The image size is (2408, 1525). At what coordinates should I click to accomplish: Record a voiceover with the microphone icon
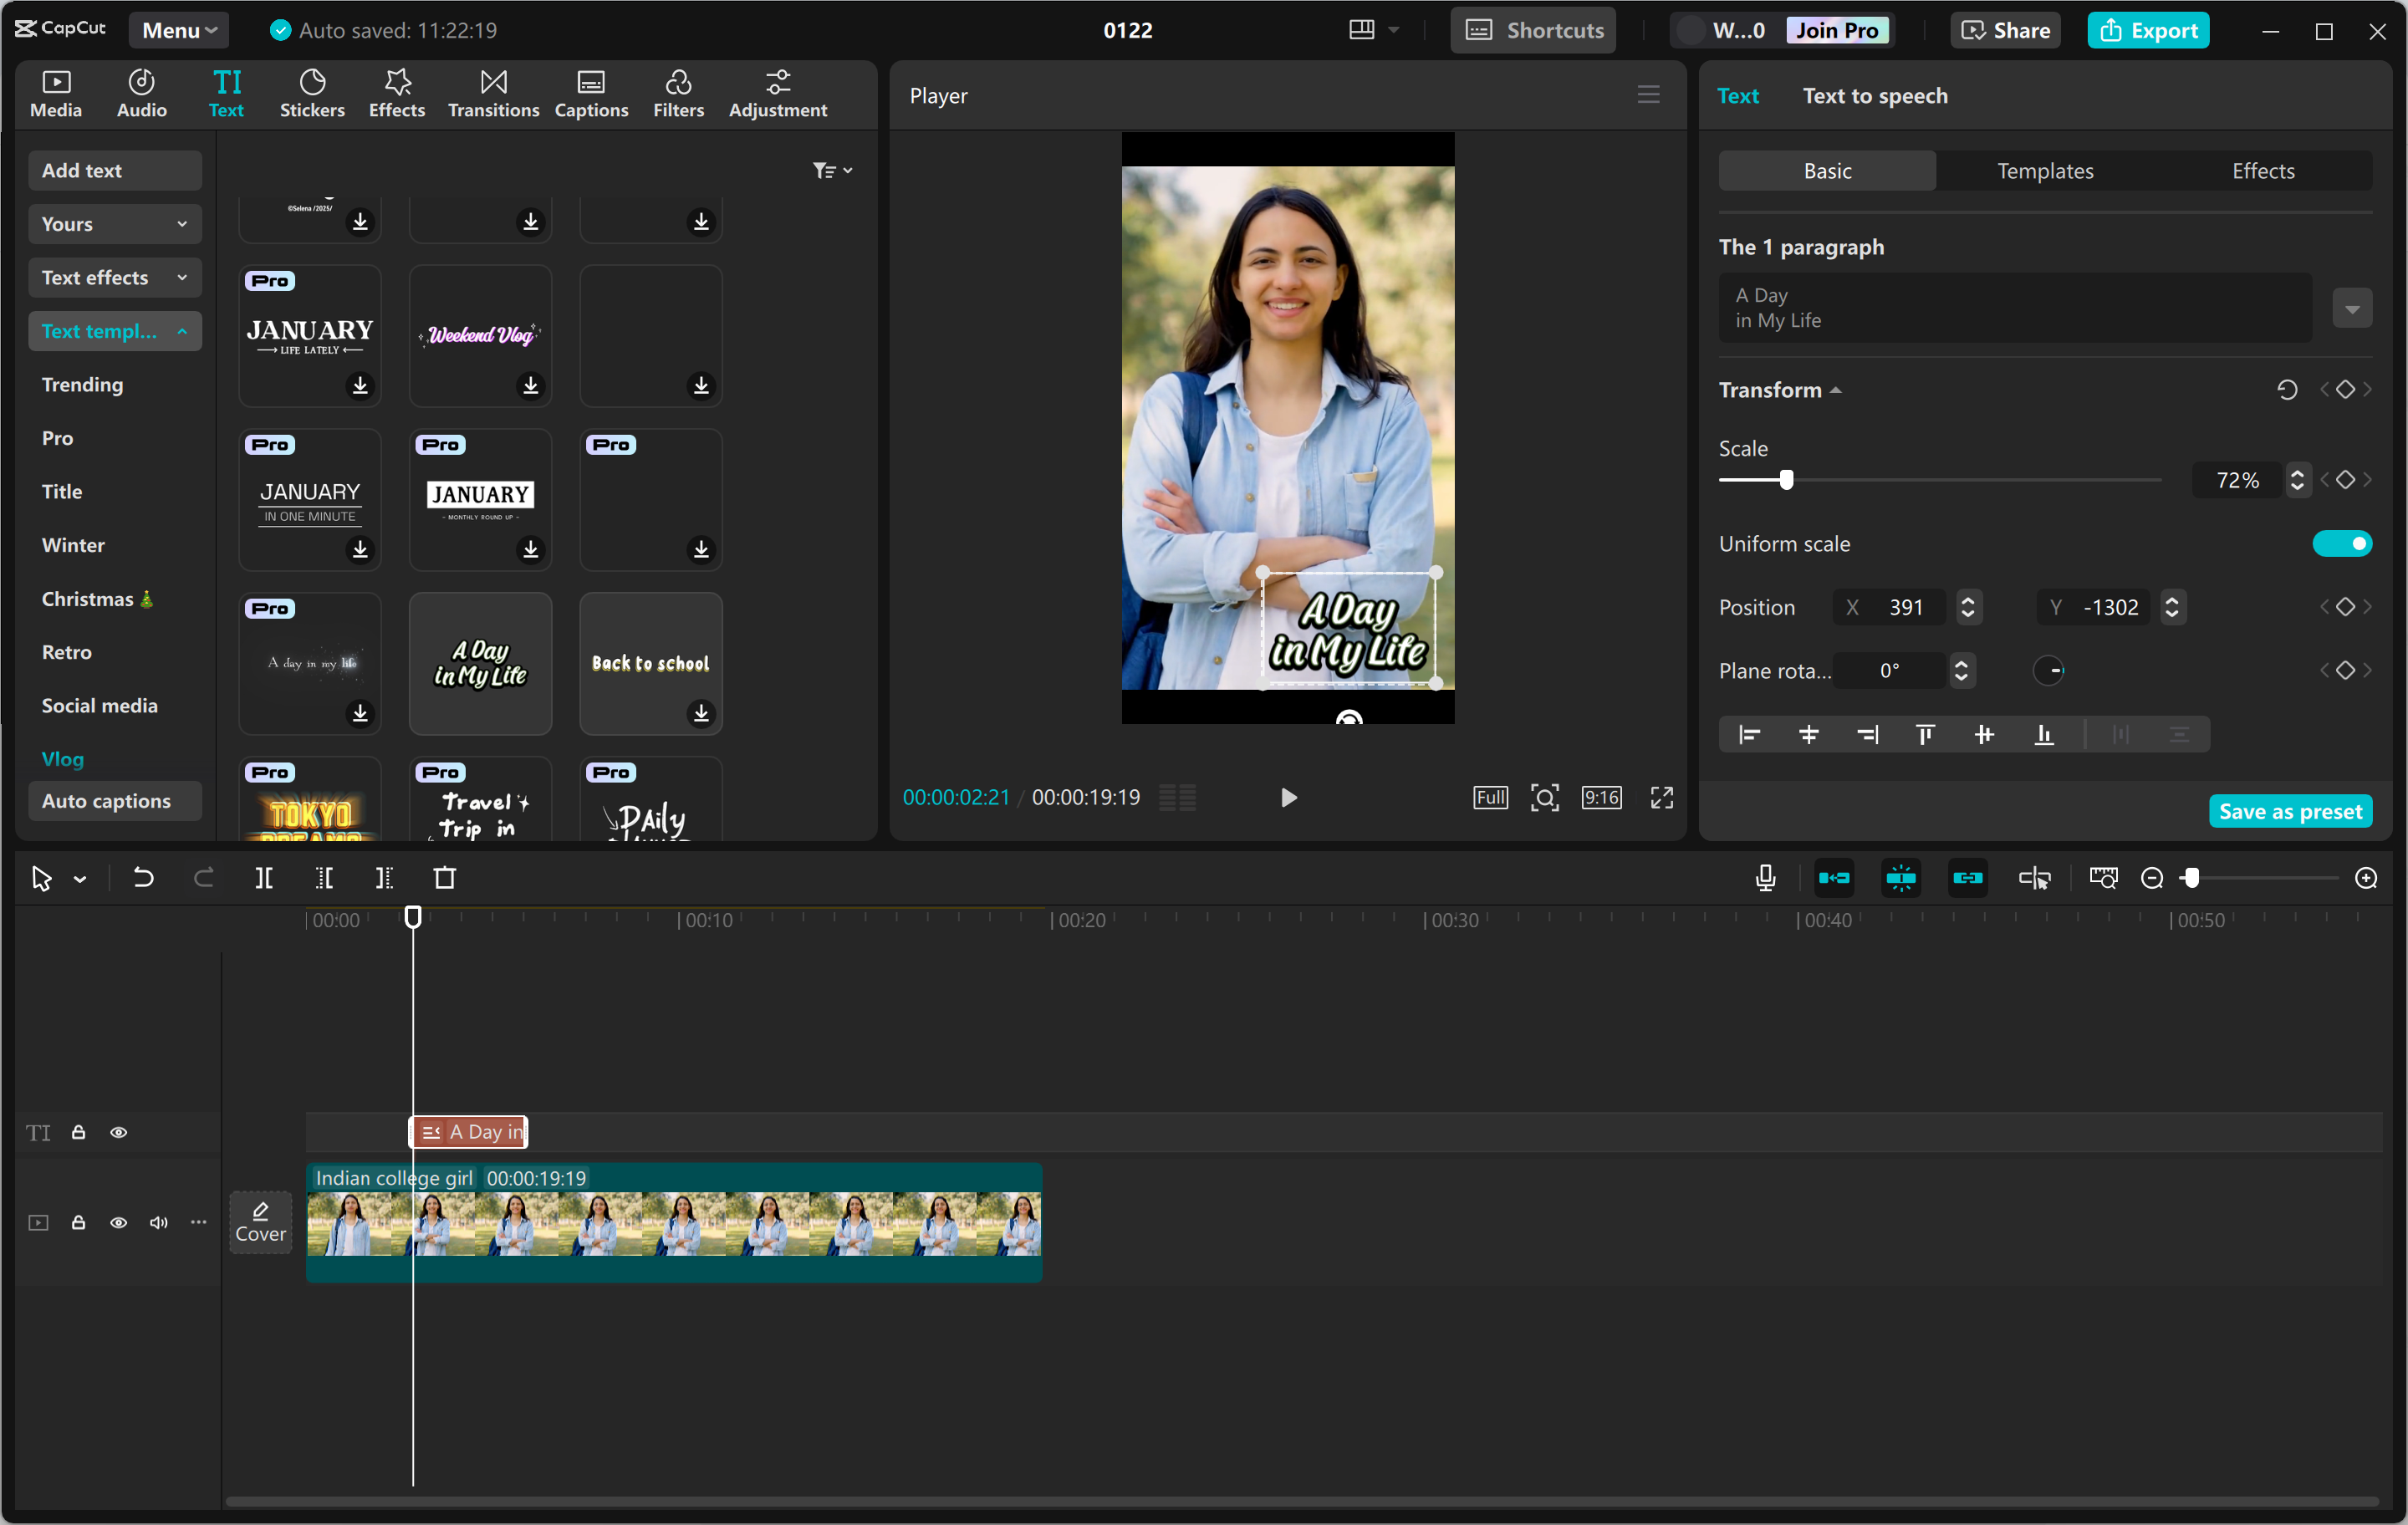click(x=1765, y=877)
